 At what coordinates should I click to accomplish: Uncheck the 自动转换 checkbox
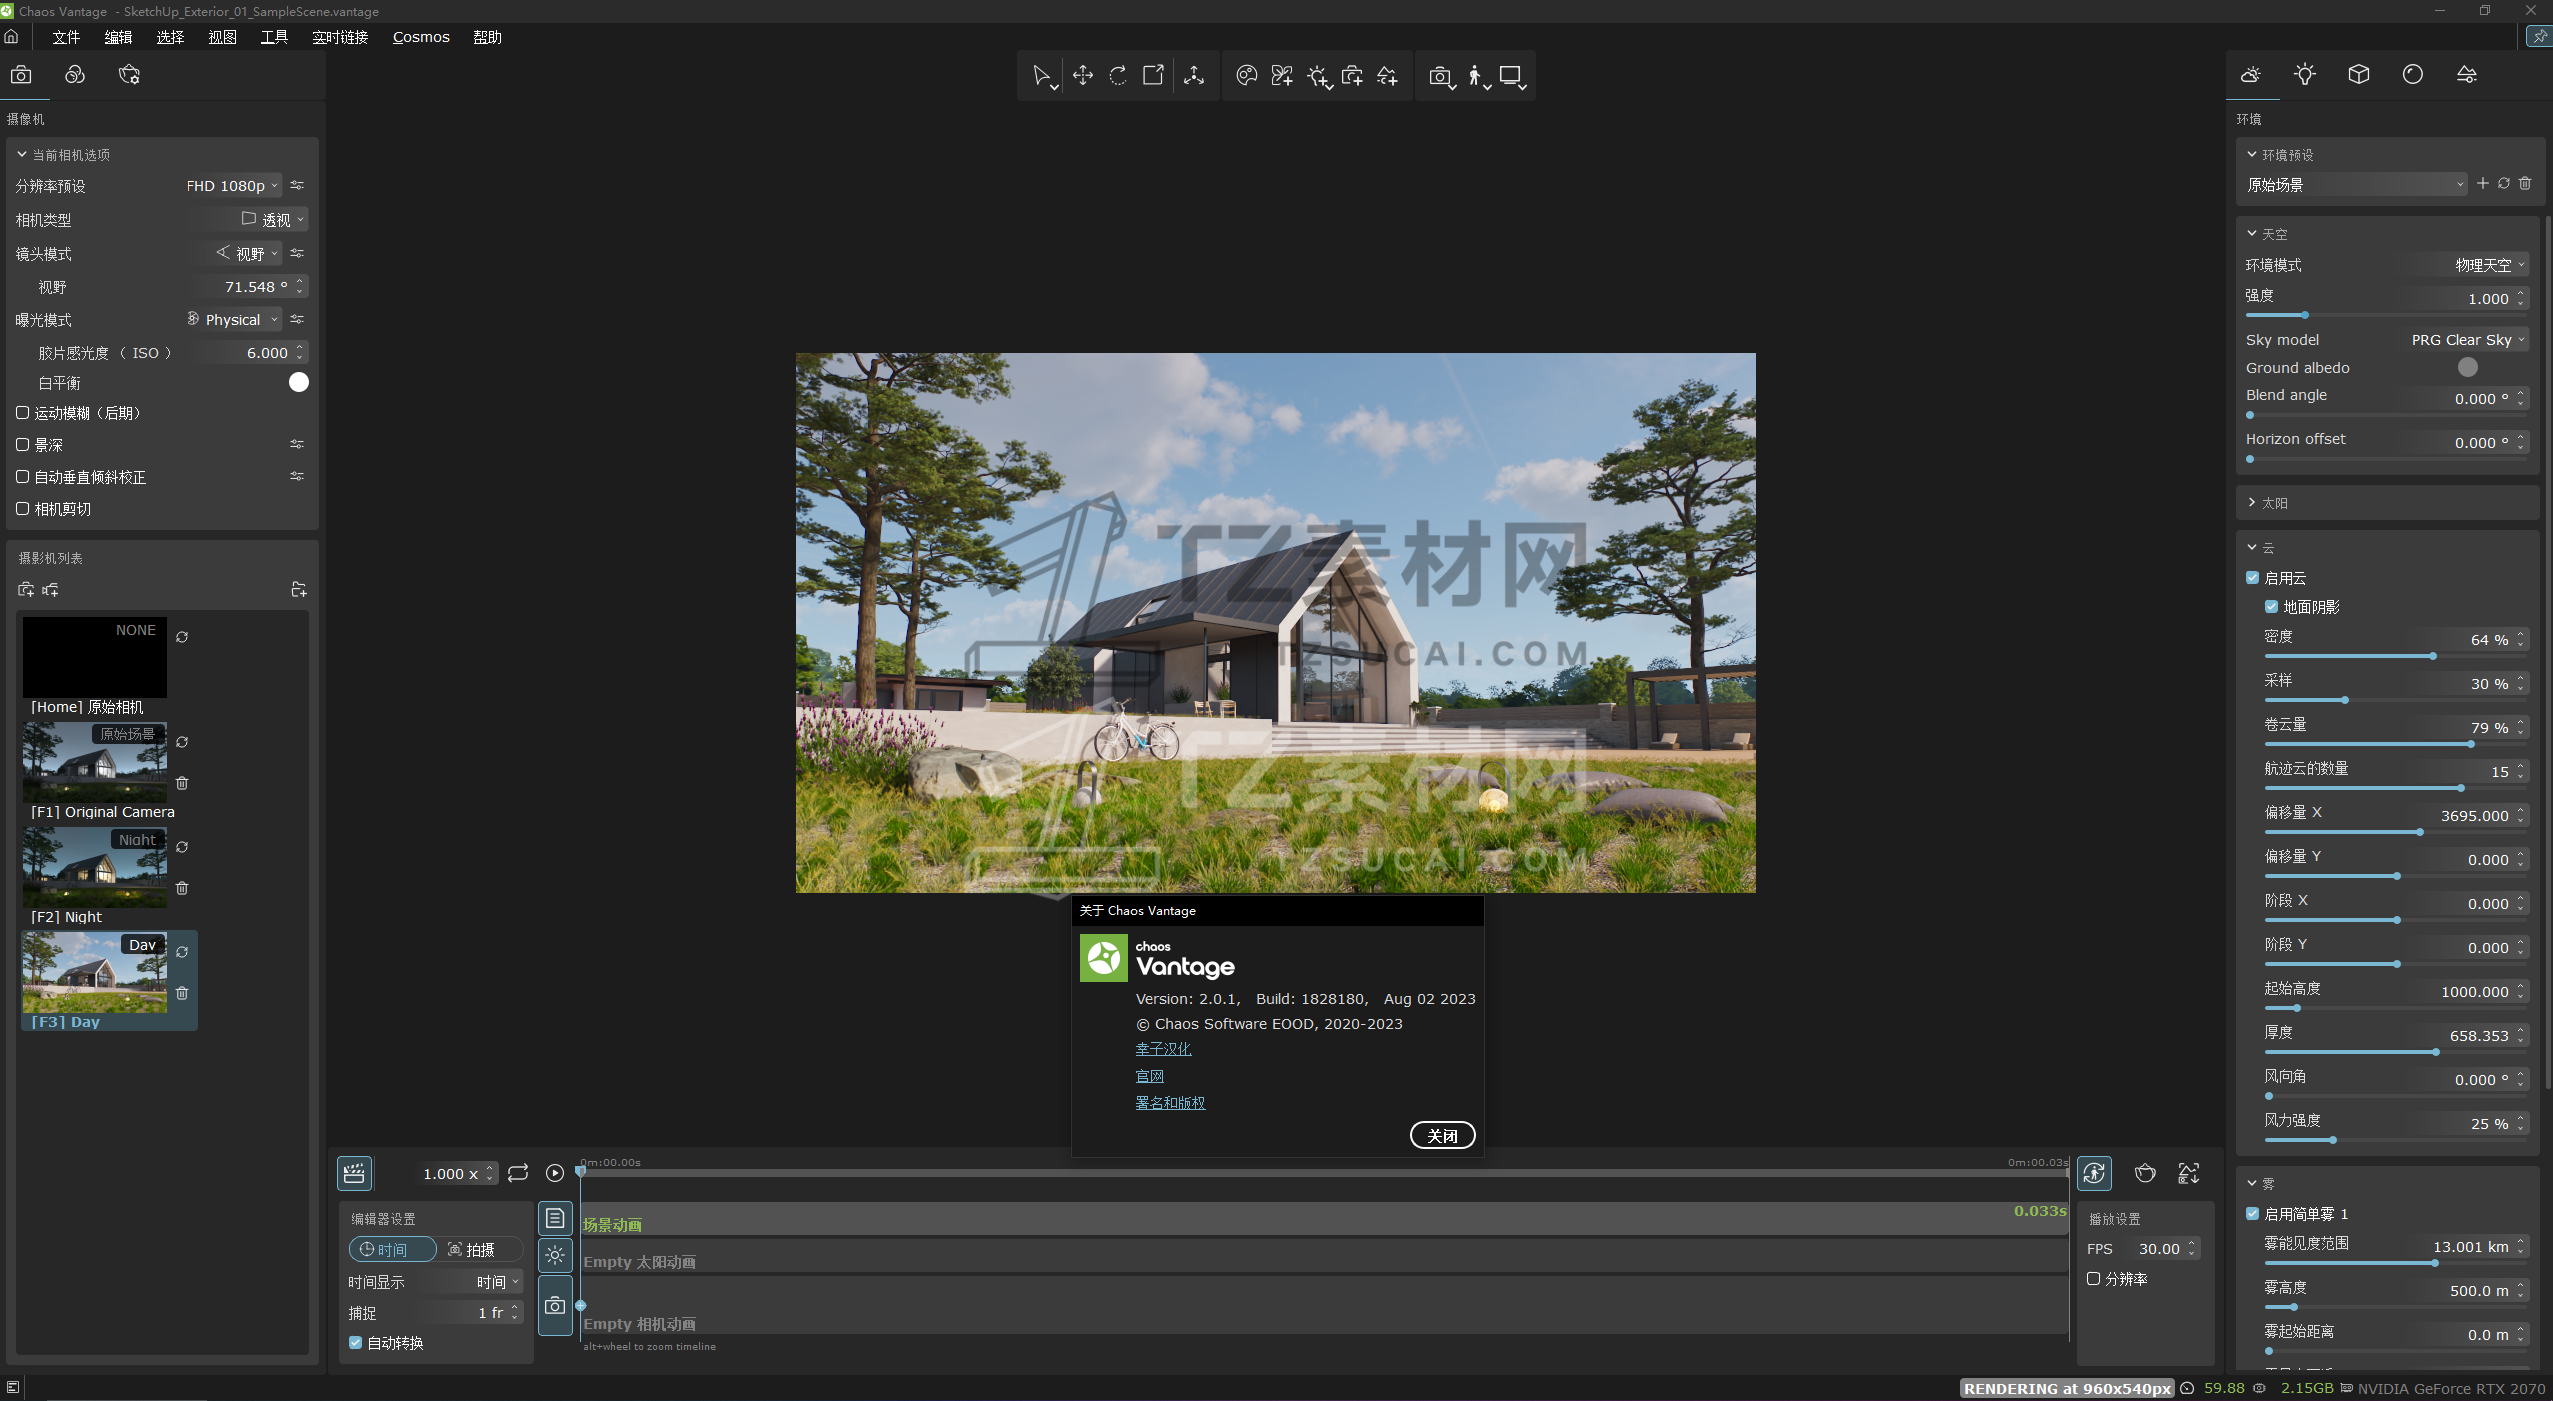pyautogui.click(x=355, y=1343)
